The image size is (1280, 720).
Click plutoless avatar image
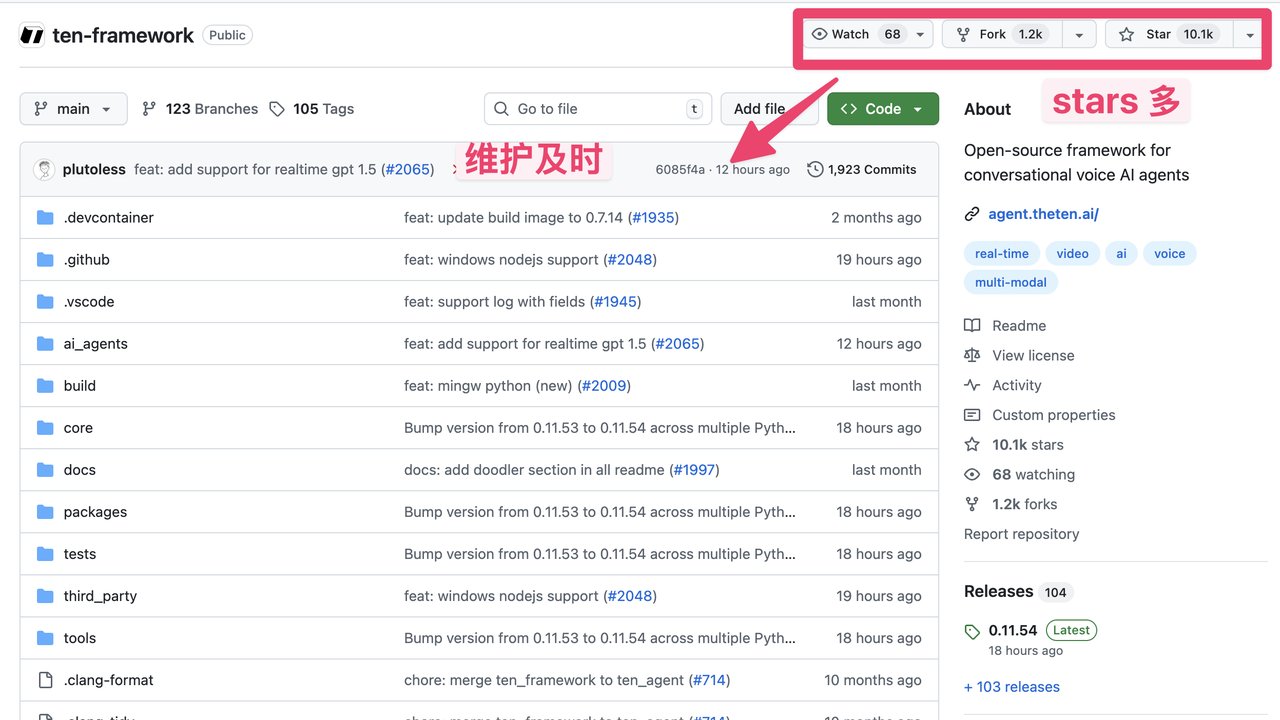tap(44, 169)
